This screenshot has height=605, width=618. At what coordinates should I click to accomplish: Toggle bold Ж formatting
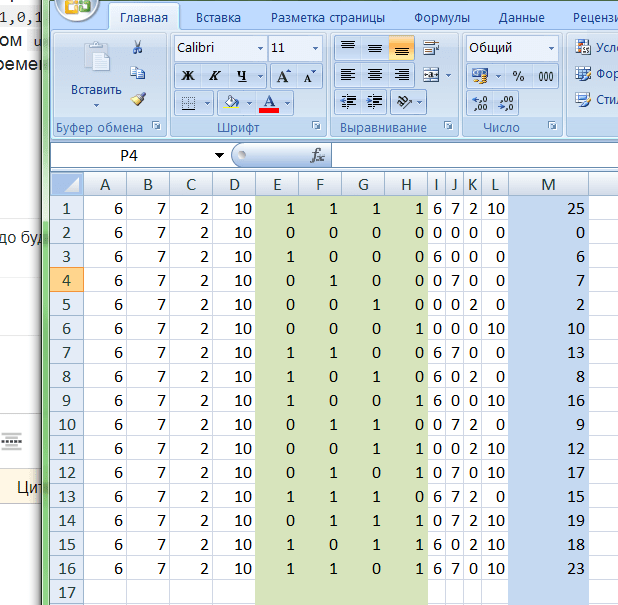click(x=188, y=76)
